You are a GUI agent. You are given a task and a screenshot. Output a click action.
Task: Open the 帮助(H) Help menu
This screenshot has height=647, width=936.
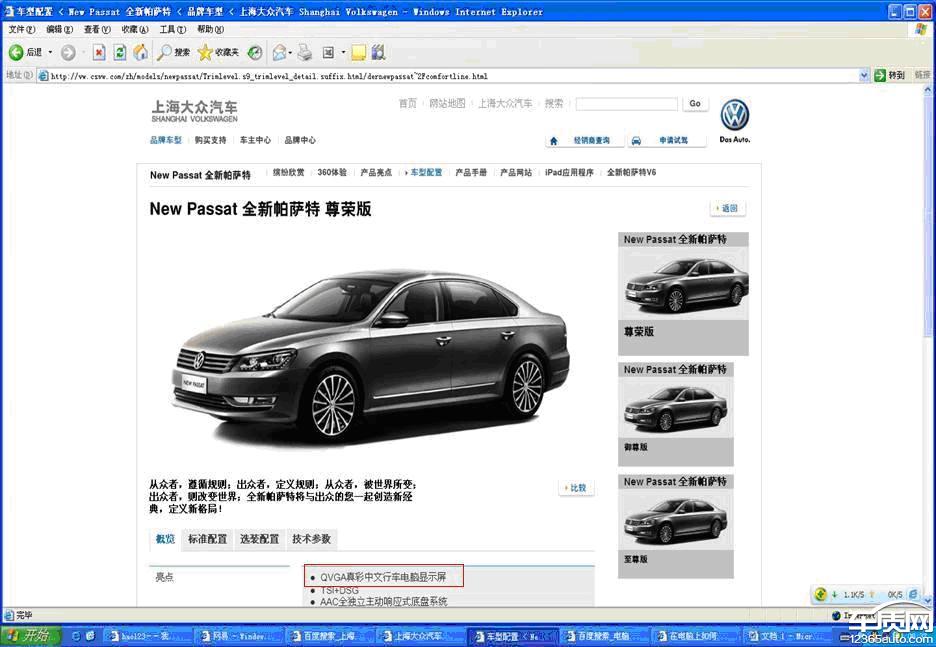[210, 29]
